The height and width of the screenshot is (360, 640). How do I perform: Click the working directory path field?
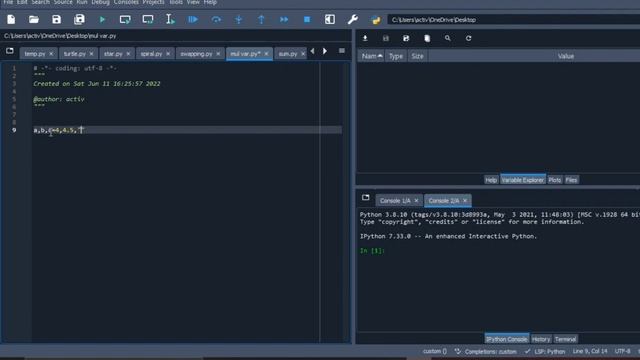pos(513,20)
